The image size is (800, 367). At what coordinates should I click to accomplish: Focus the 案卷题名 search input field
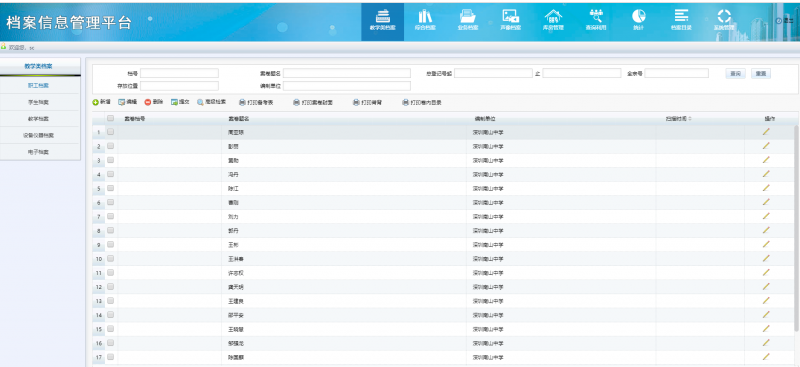347,74
